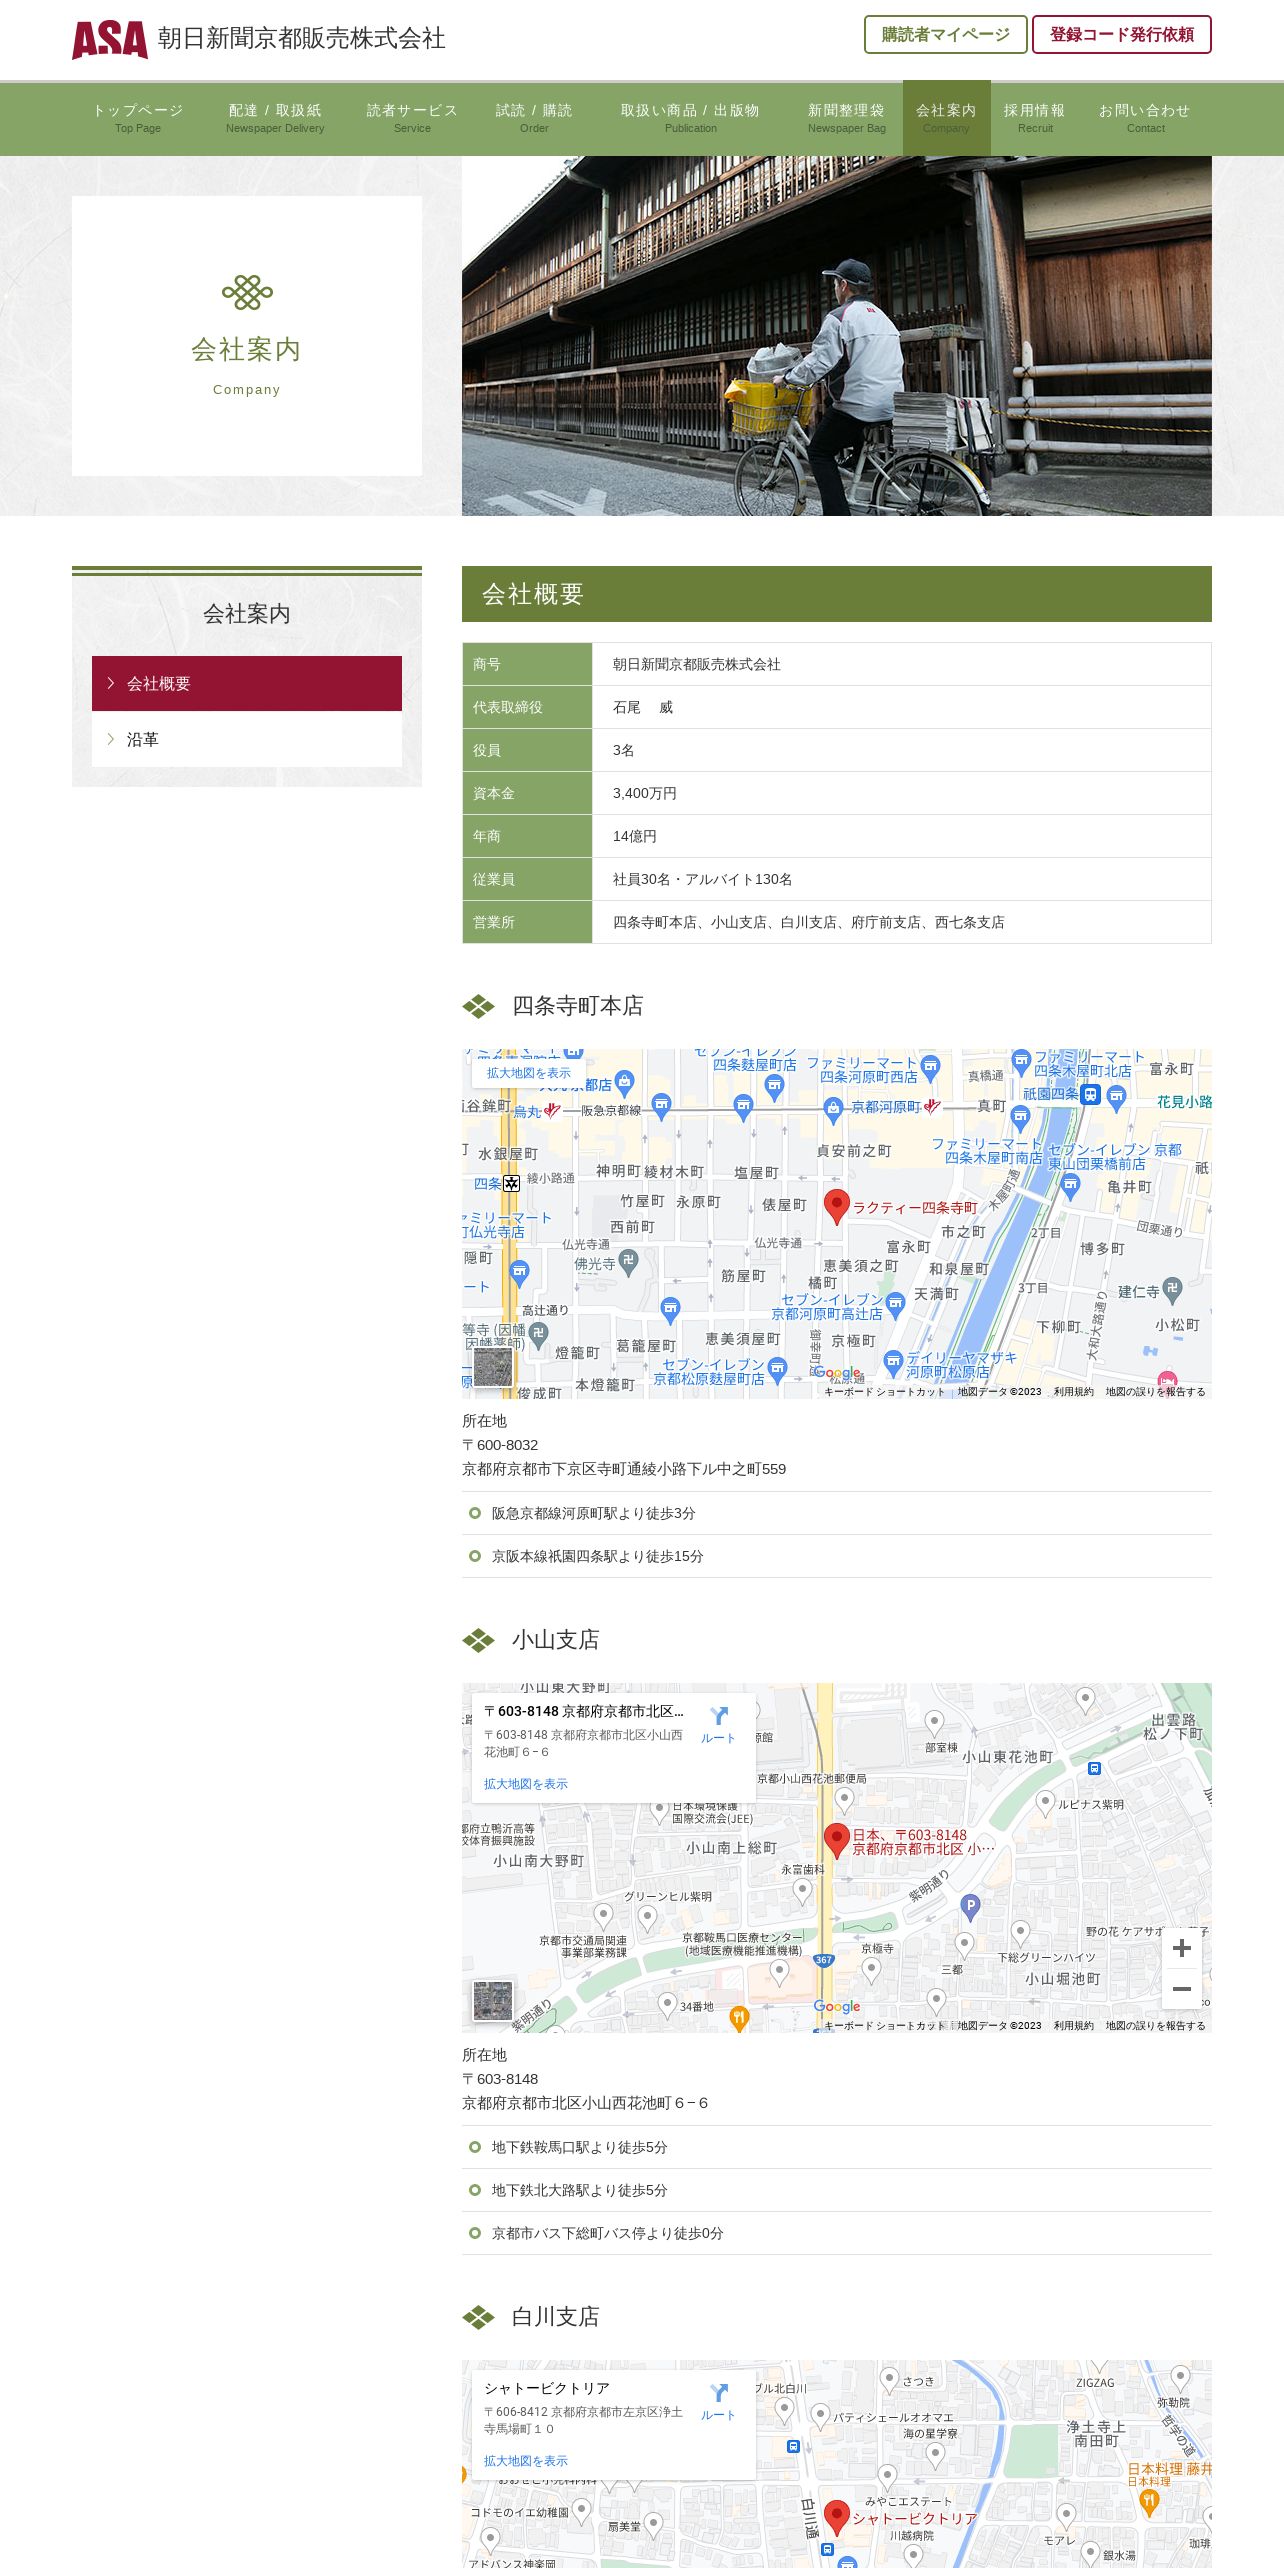Viewport: 1284px width, 2568px height.
Task: Click 地下鉄鞍馬口駅より徒歩5分 row
Action: coord(837,2147)
